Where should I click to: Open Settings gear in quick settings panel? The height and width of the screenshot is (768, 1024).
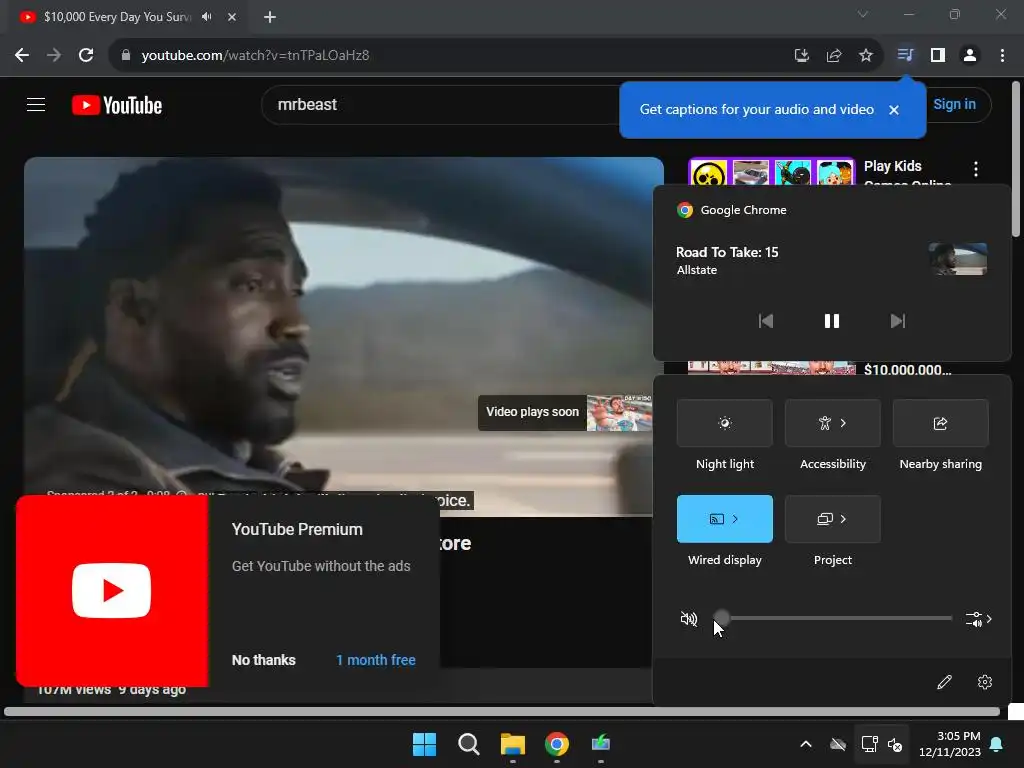(985, 682)
